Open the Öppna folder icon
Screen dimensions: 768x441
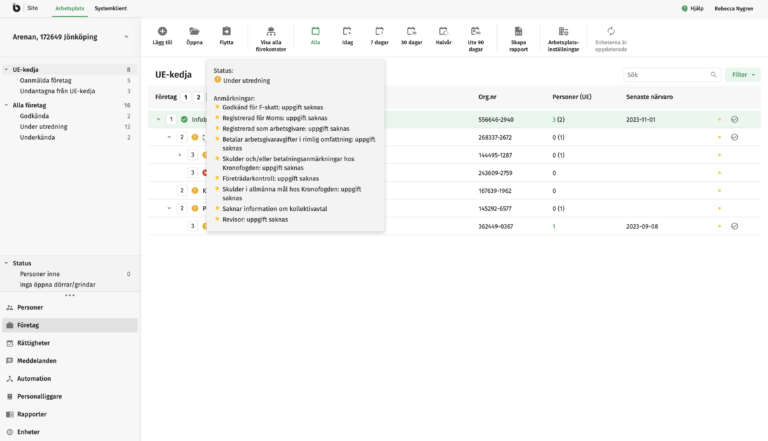[x=194, y=32]
